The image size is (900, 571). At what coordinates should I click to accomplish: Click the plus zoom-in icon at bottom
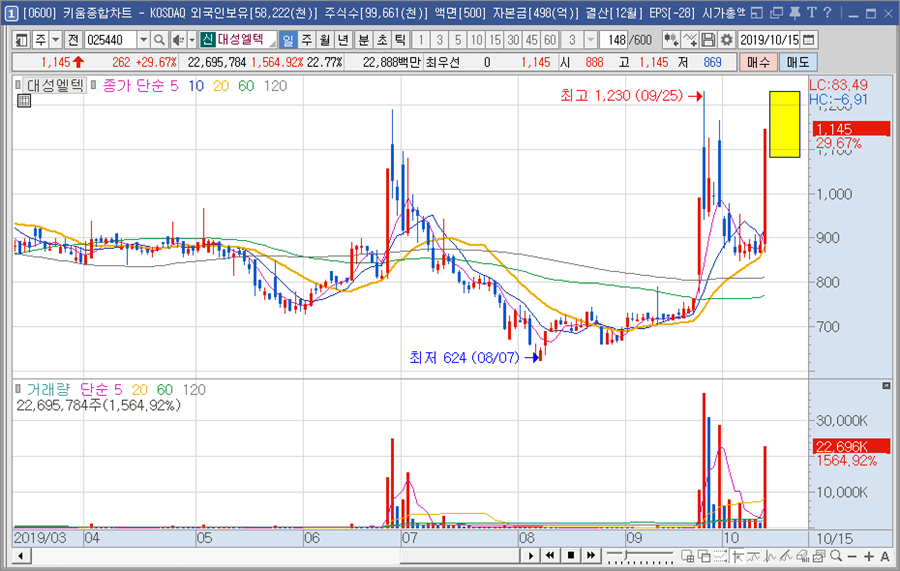click(x=869, y=557)
